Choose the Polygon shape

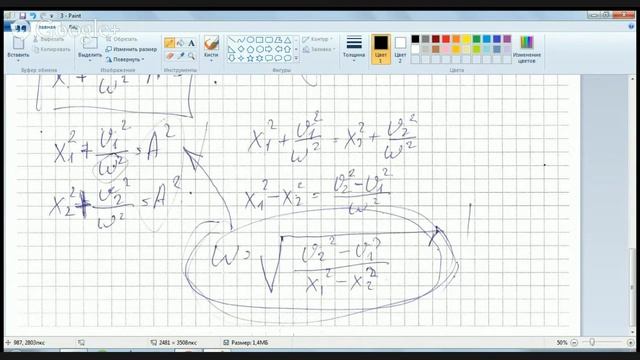click(278, 40)
